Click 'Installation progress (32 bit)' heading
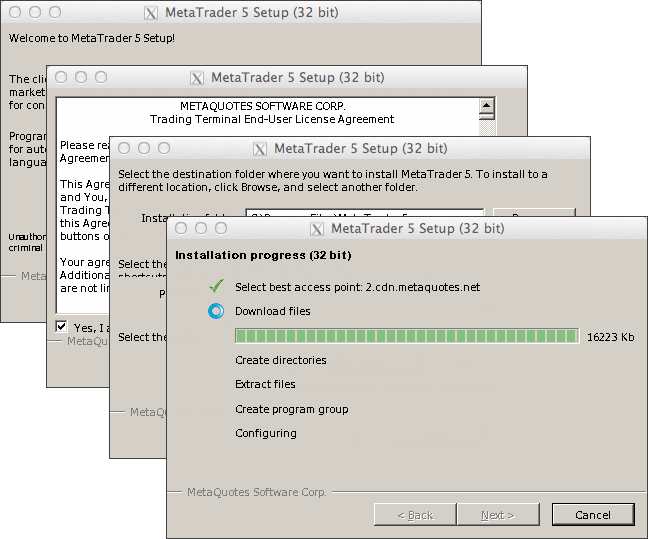This screenshot has height=539, width=648. coord(263,255)
